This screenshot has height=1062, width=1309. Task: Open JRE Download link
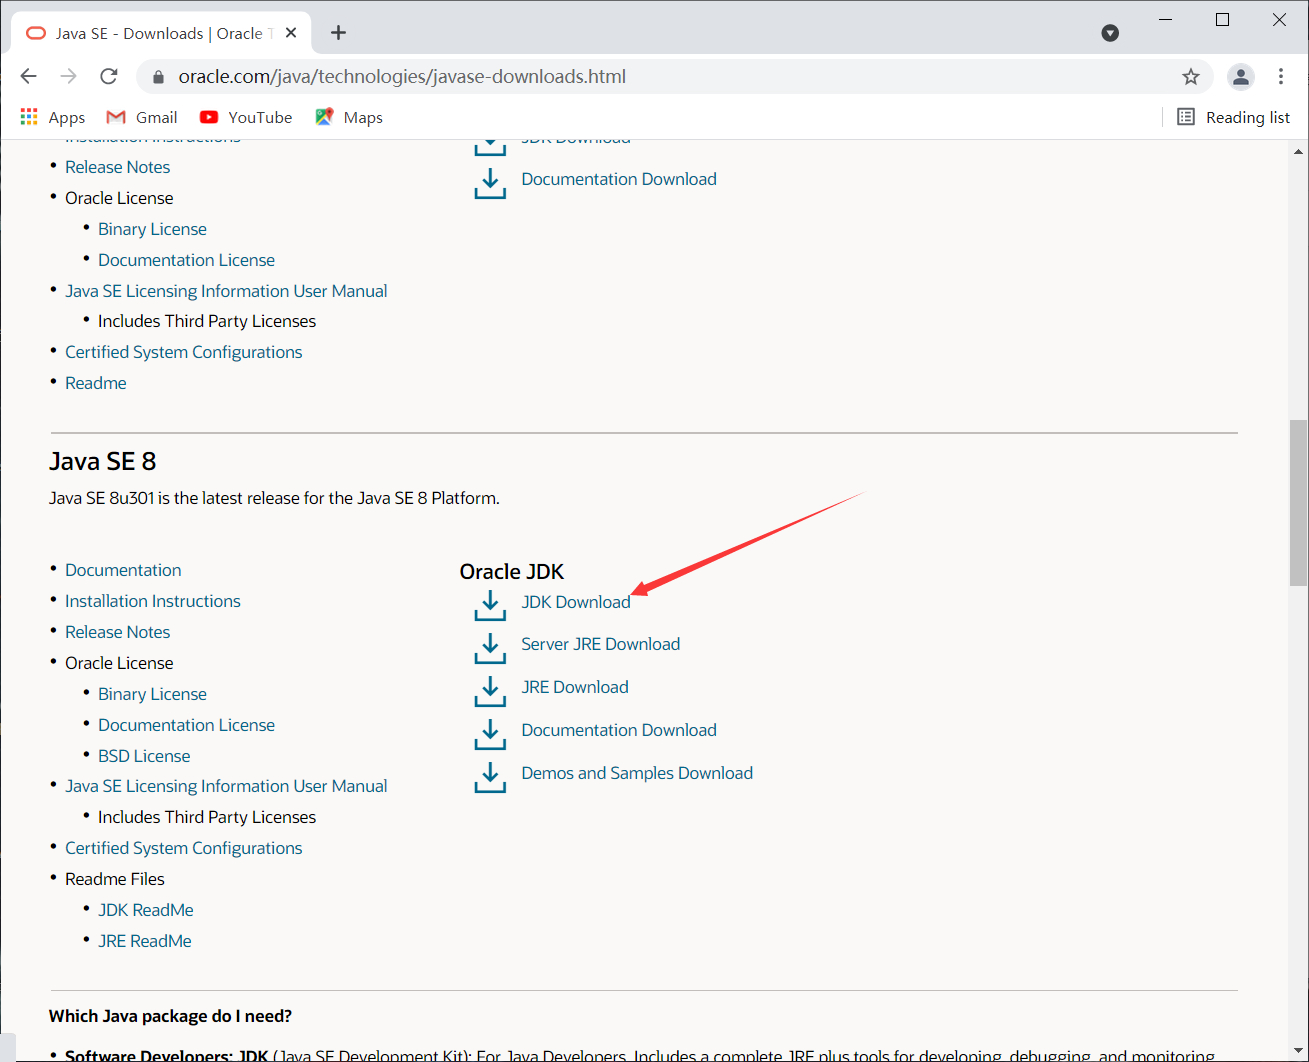point(575,687)
